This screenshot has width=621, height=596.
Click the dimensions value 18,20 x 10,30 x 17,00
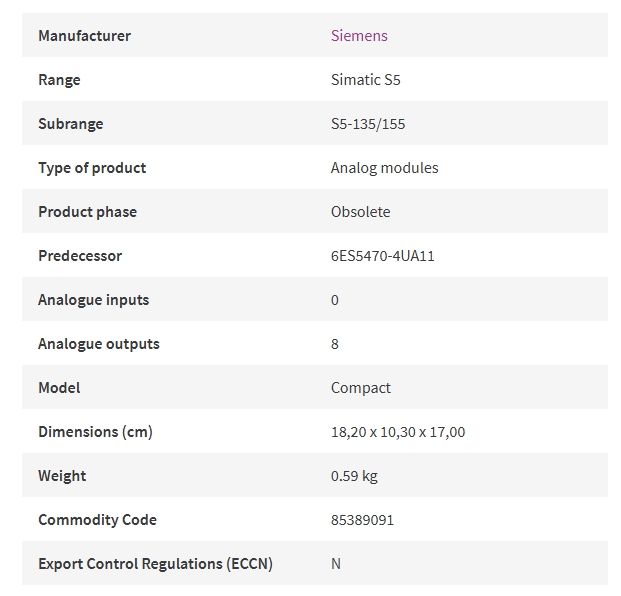pos(398,432)
